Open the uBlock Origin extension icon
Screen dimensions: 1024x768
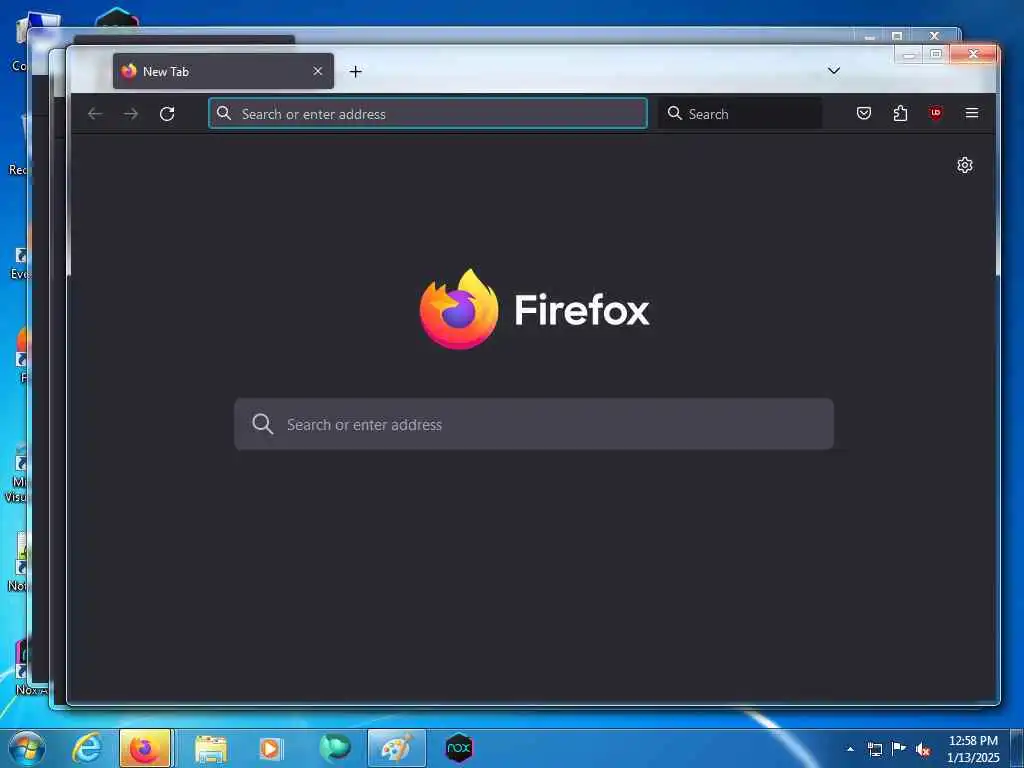[936, 114]
